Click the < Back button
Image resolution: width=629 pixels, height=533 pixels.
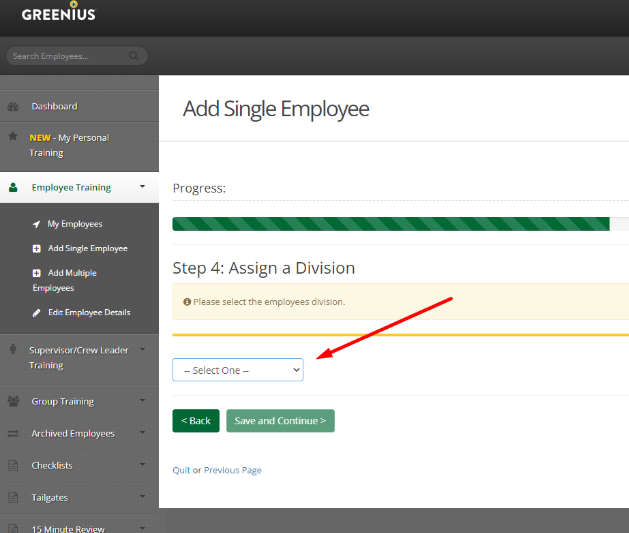pos(196,421)
